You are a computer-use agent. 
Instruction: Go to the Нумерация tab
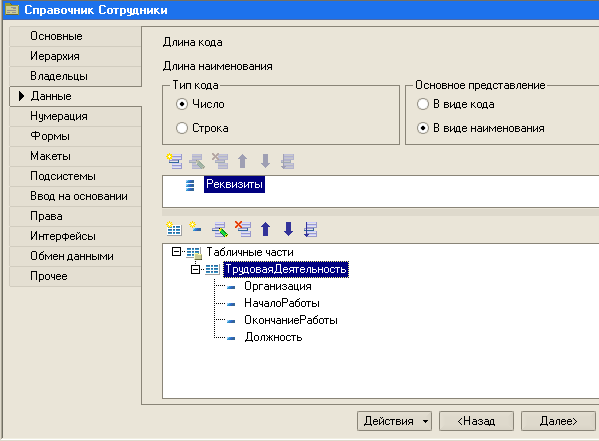pyautogui.click(x=75, y=117)
